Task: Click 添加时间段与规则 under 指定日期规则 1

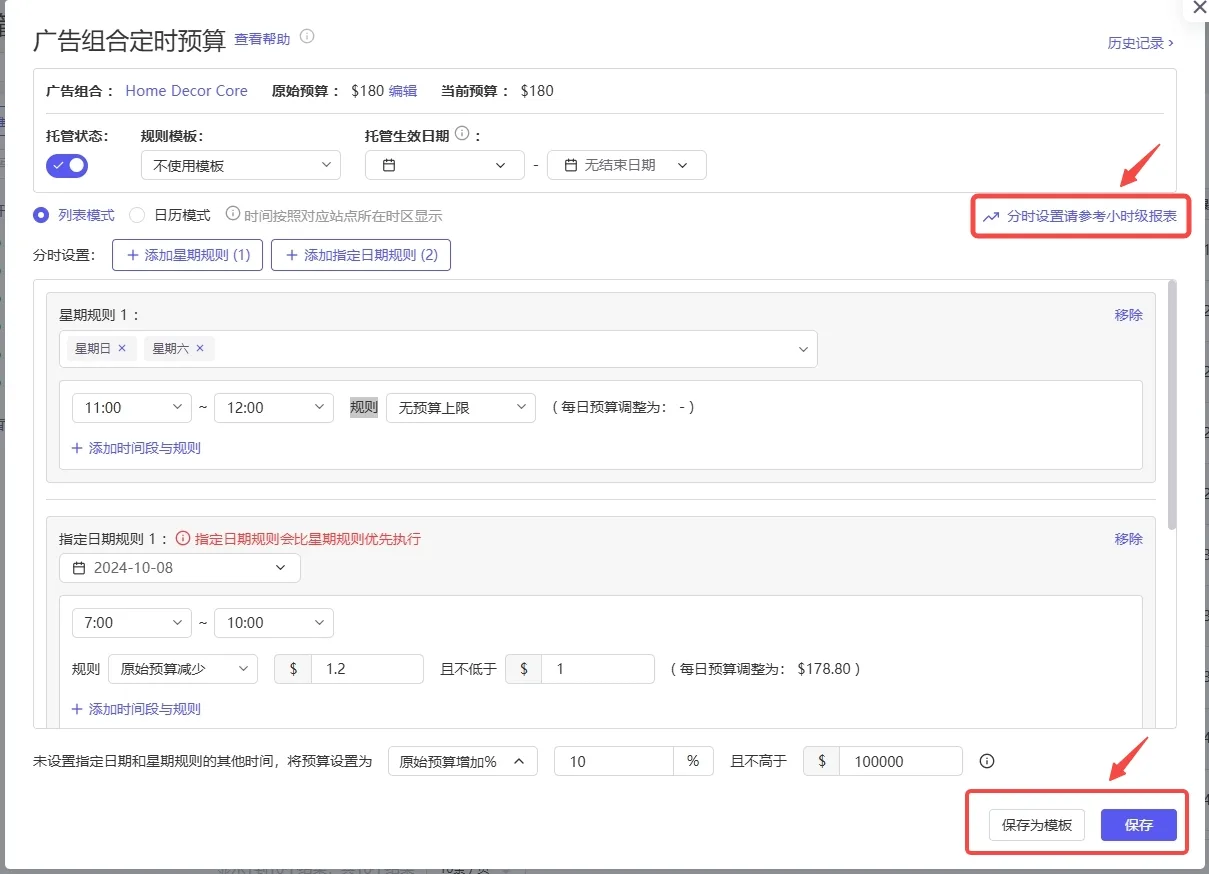Action: tap(136, 709)
